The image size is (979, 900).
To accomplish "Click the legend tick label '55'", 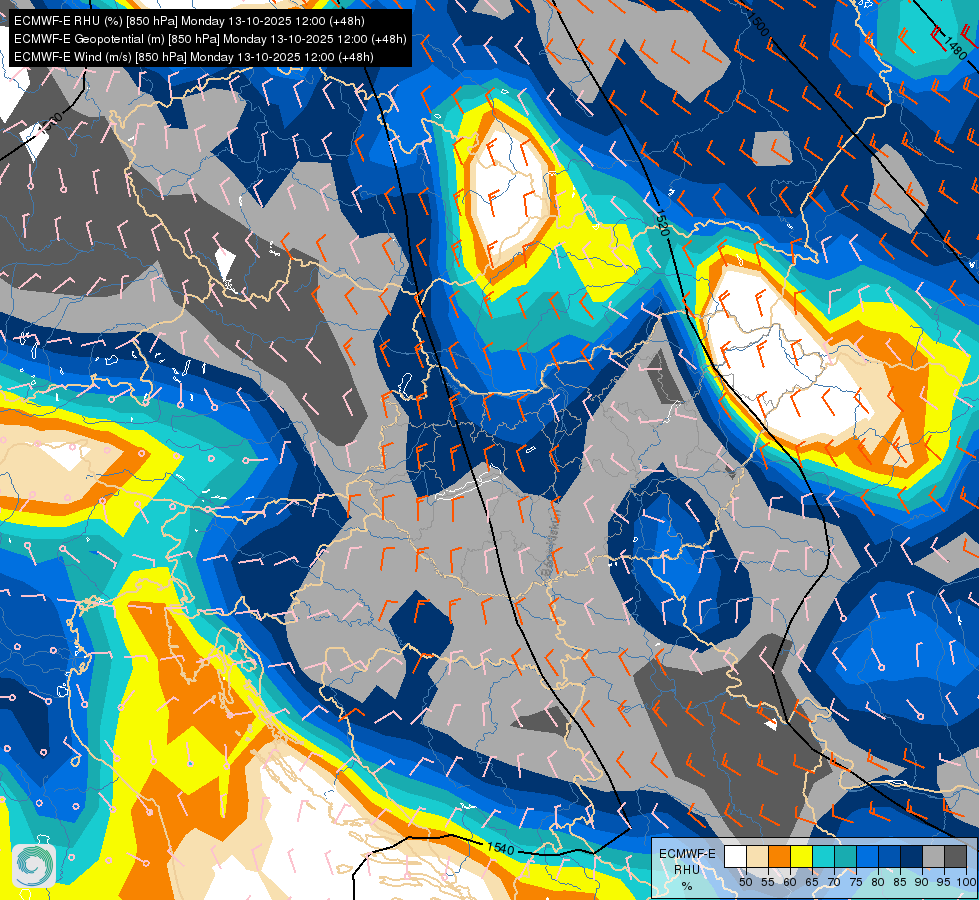I will point(768,882).
